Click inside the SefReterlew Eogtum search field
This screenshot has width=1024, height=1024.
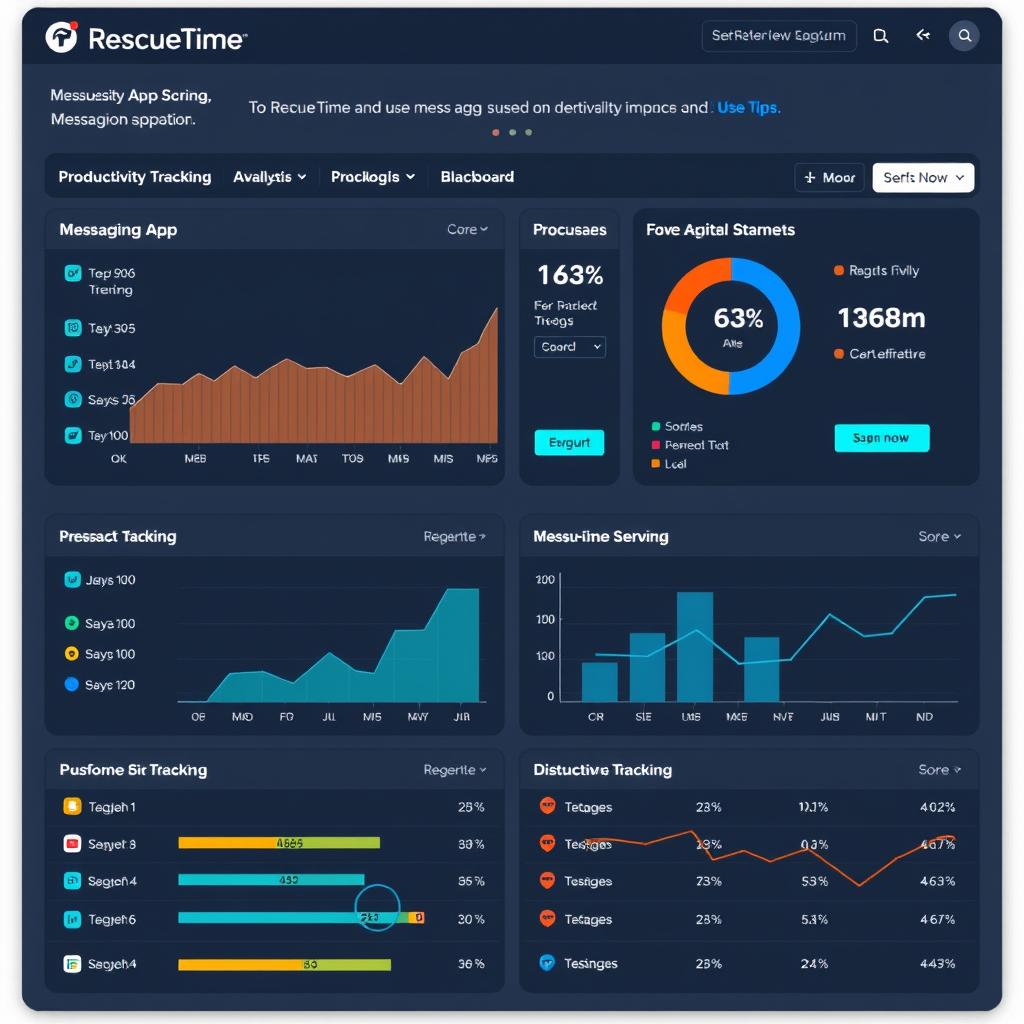coord(778,36)
